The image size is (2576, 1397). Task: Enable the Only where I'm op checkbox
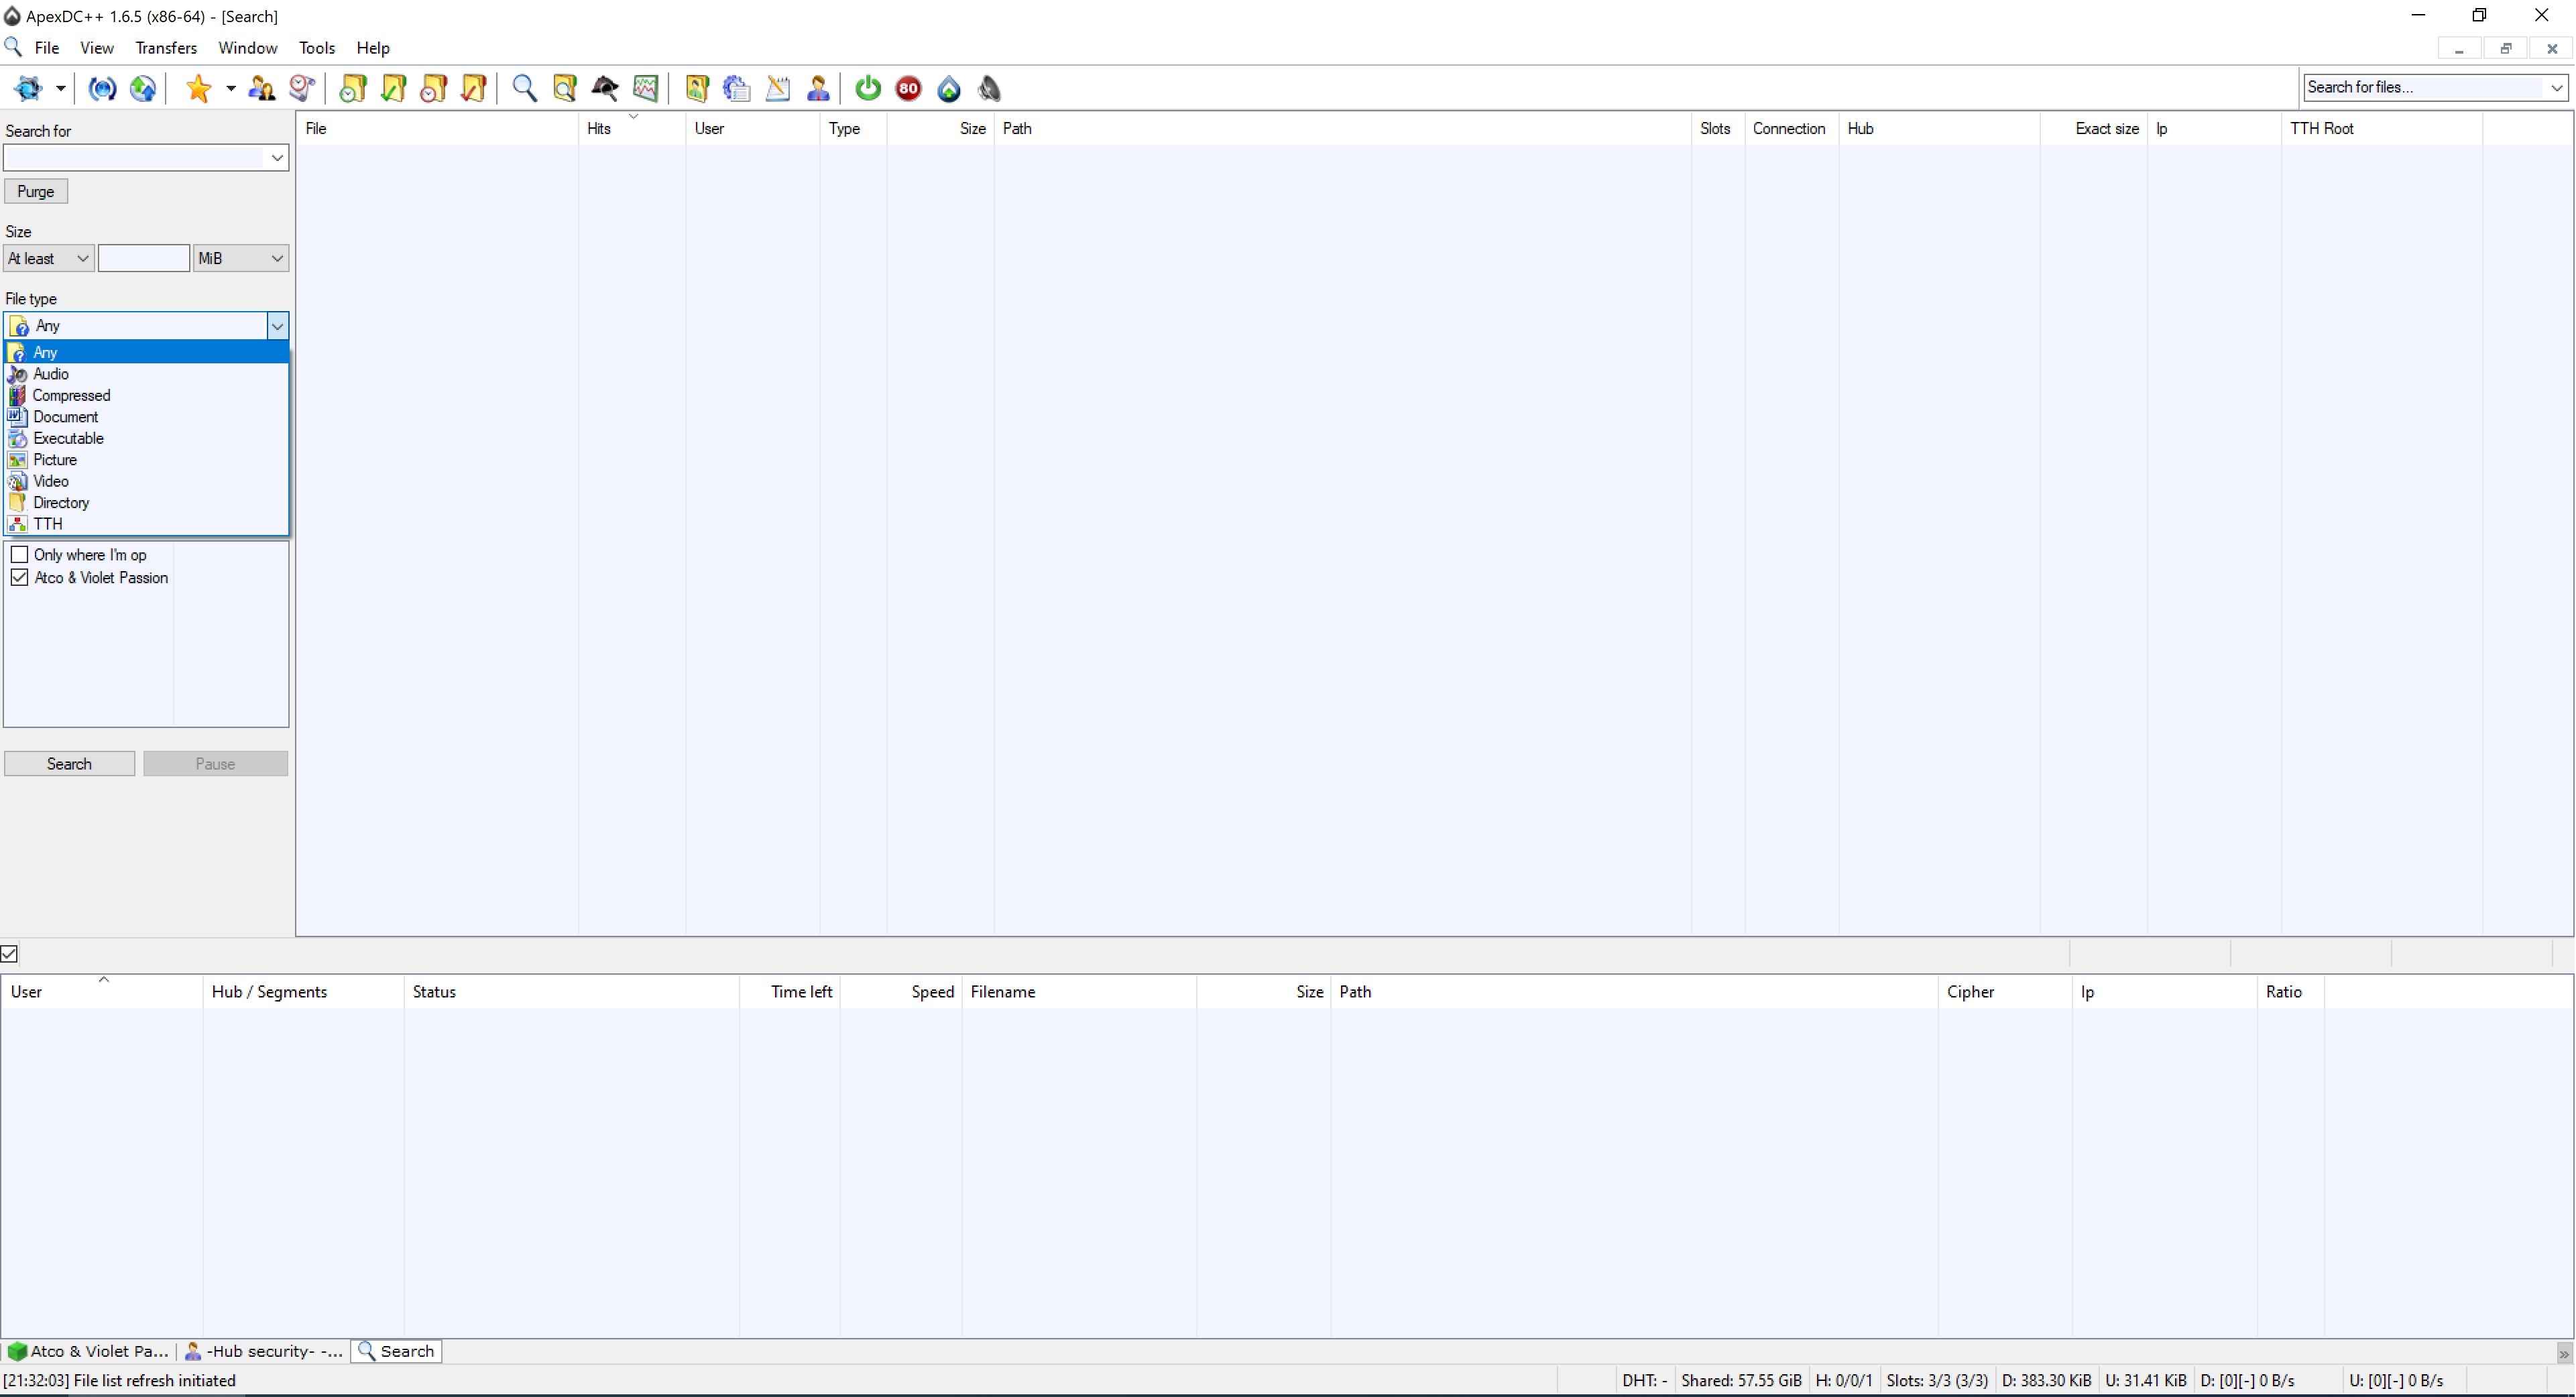point(19,555)
